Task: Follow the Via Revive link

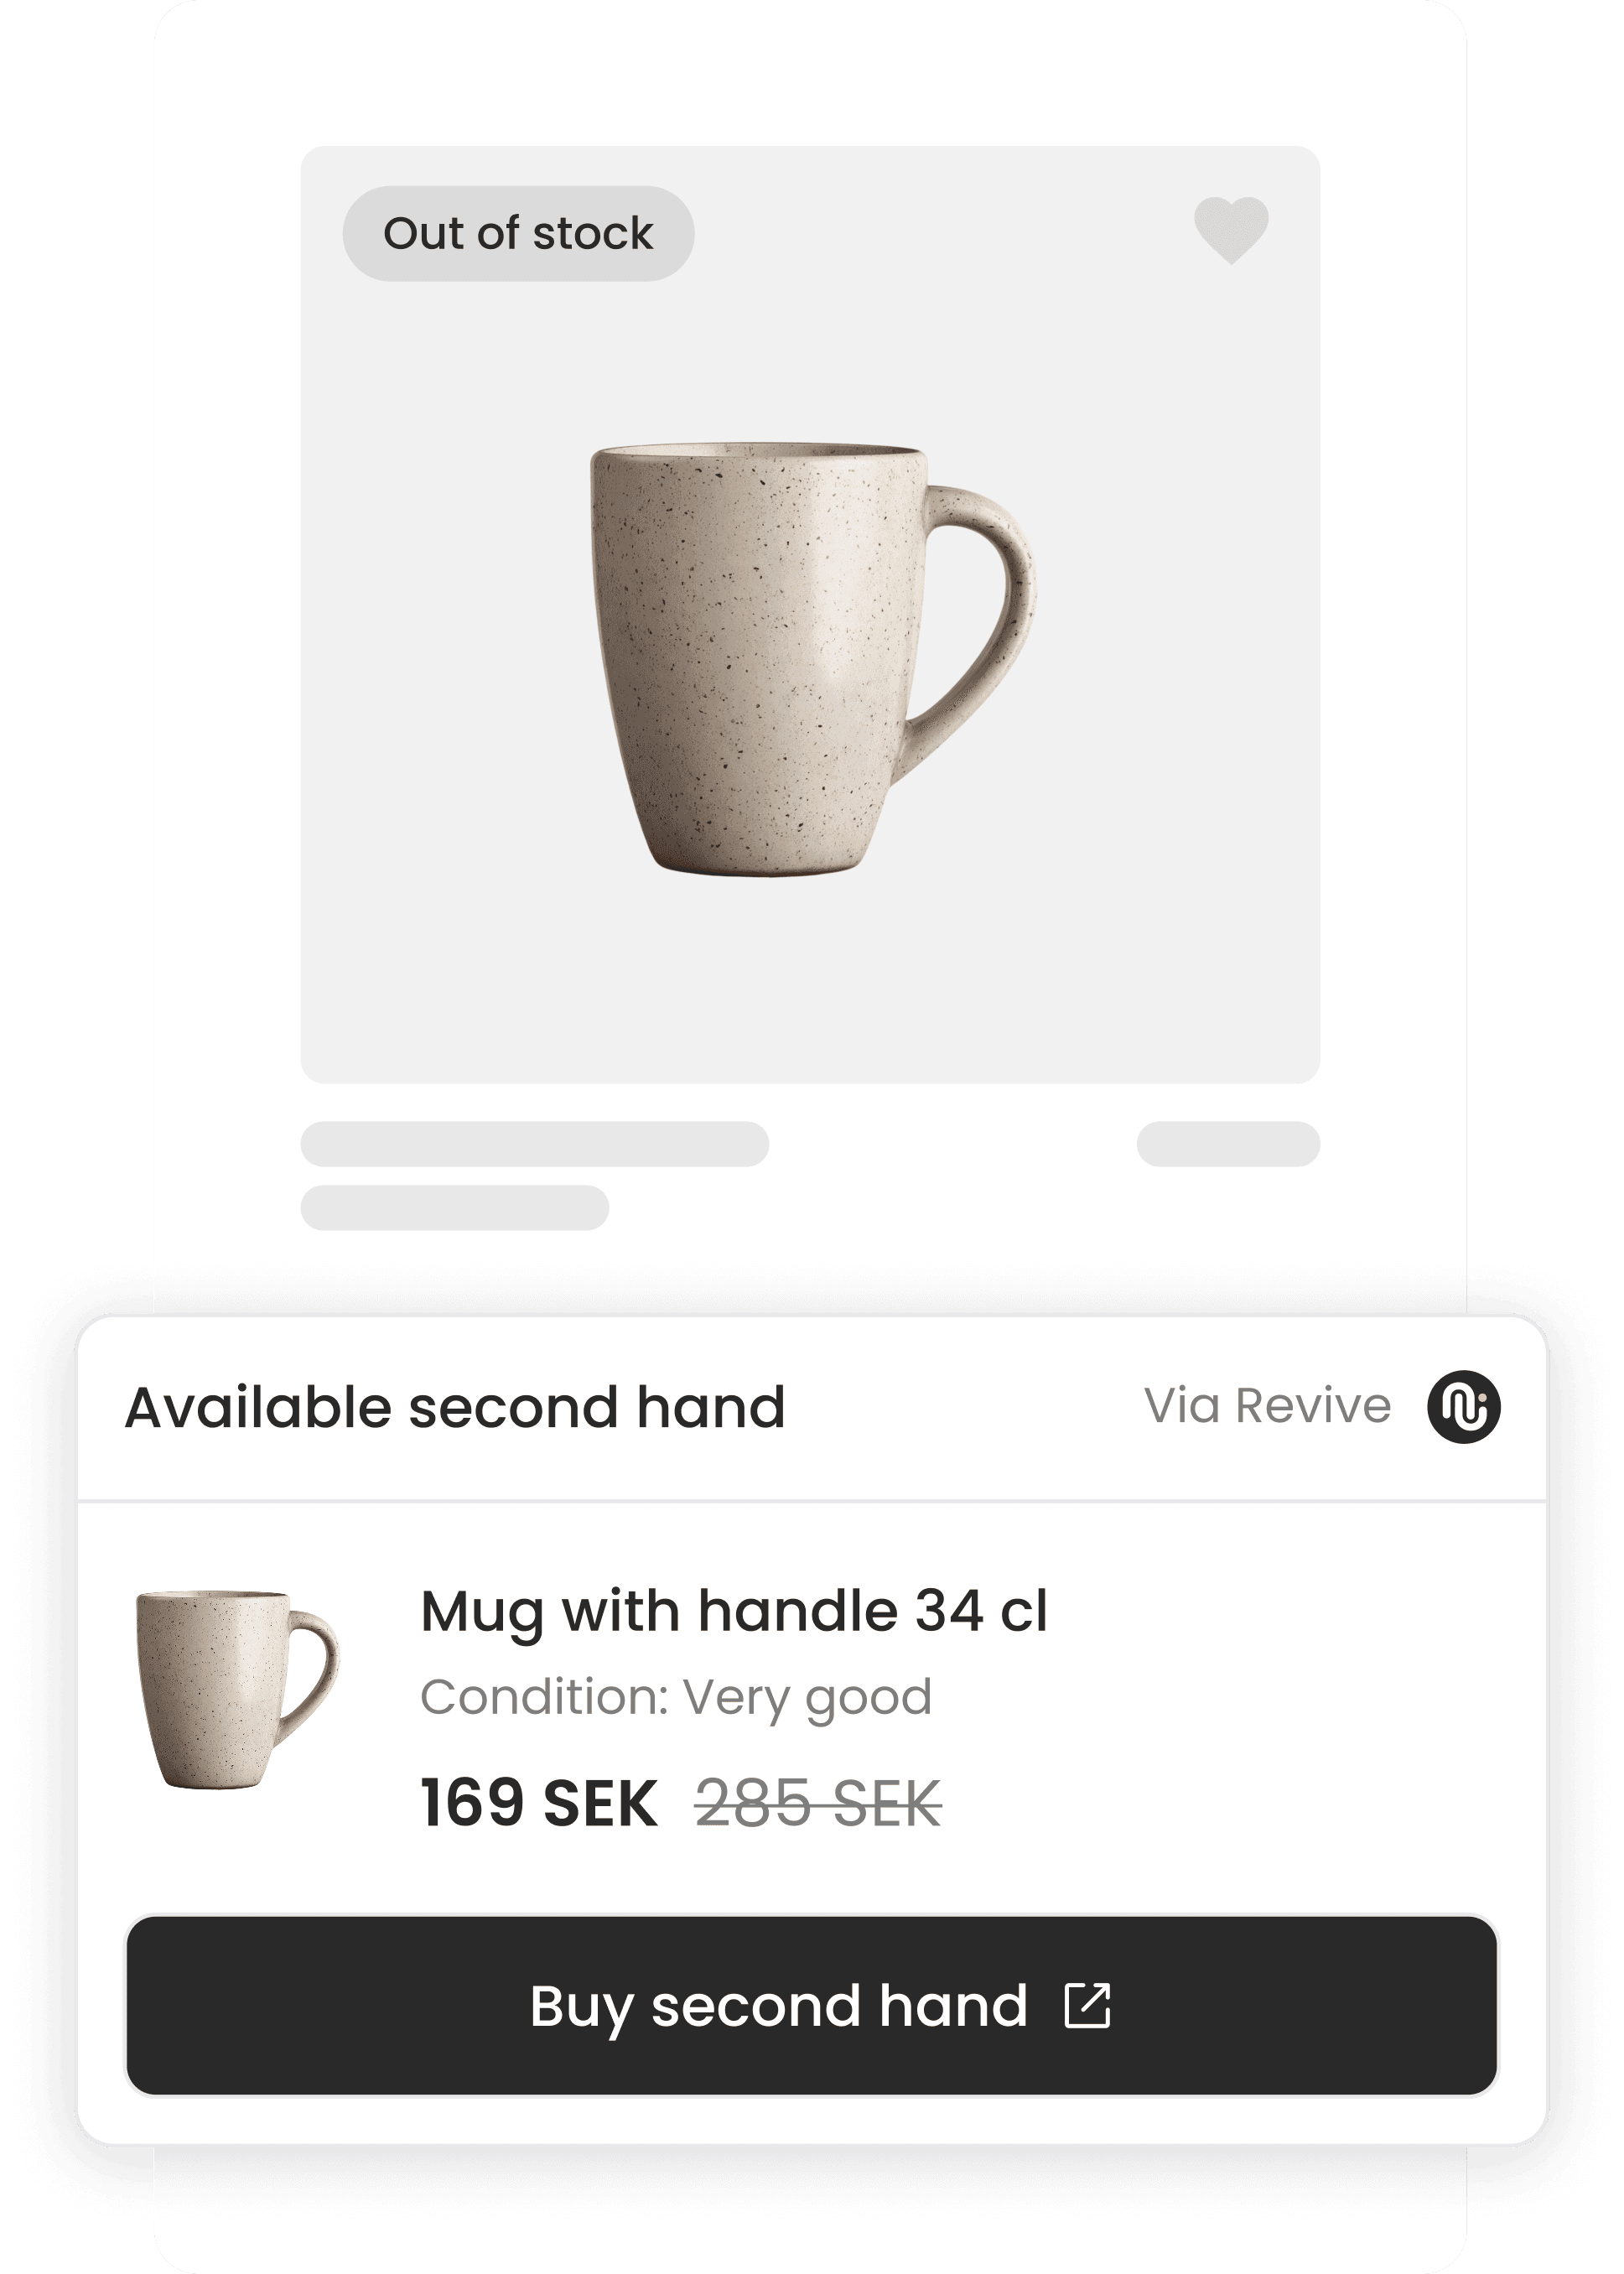Action: pyautogui.click(x=1267, y=1406)
